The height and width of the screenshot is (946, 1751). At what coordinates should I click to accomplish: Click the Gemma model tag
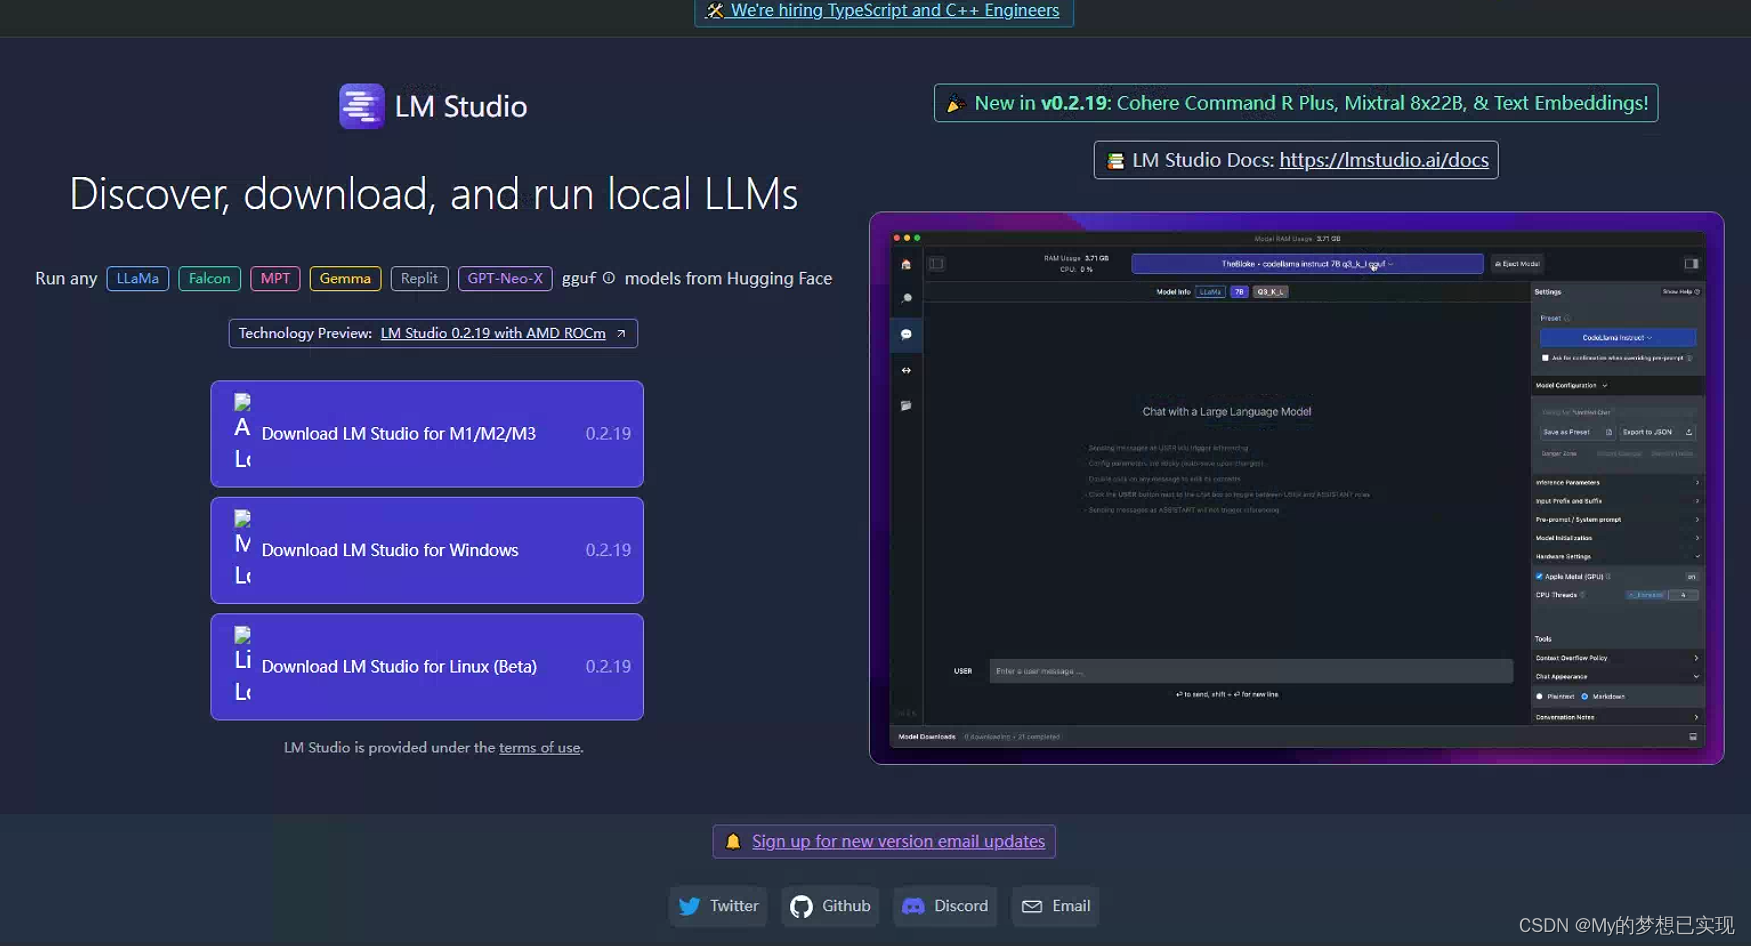pyautogui.click(x=345, y=278)
